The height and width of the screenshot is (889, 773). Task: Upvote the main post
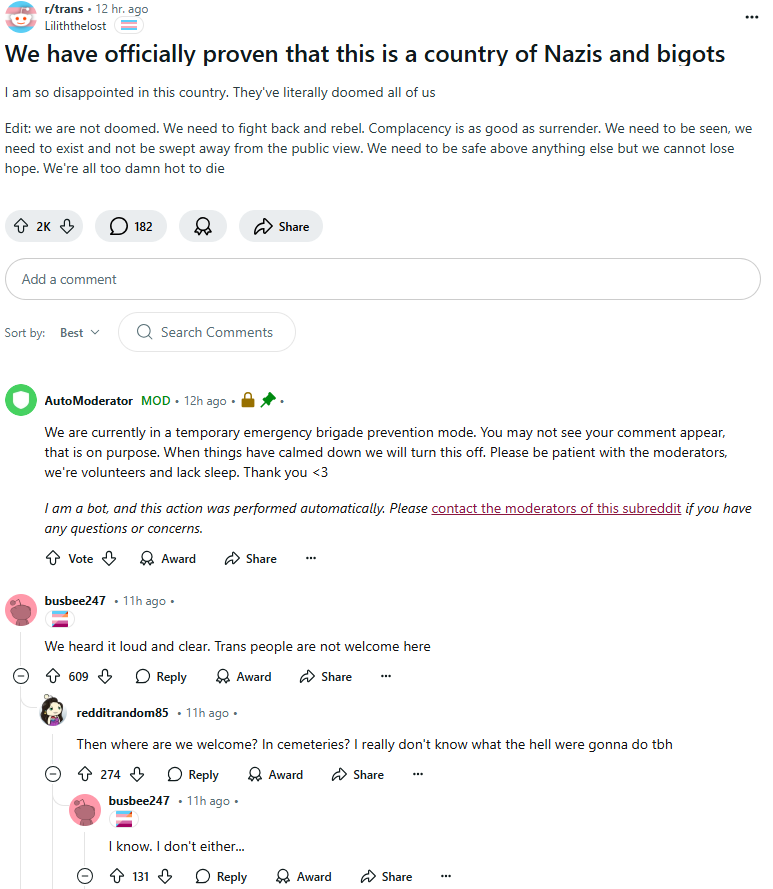pos(20,227)
